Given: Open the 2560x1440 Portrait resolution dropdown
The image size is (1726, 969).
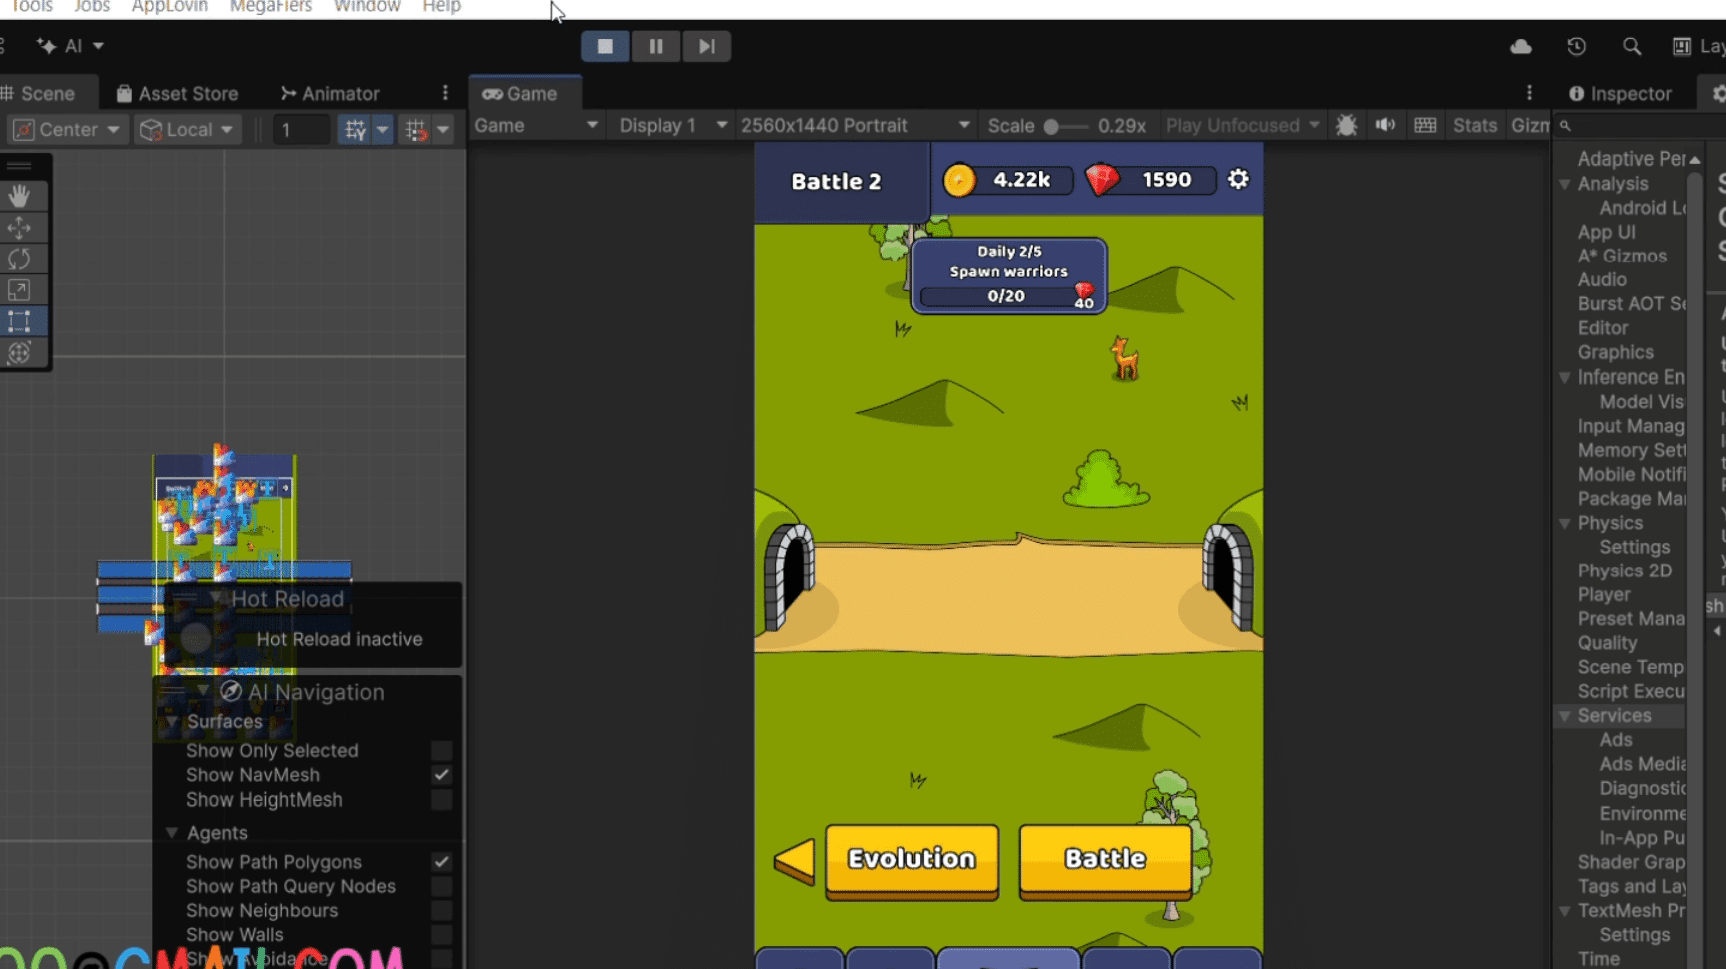Looking at the screenshot, I should (x=855, y=125).
